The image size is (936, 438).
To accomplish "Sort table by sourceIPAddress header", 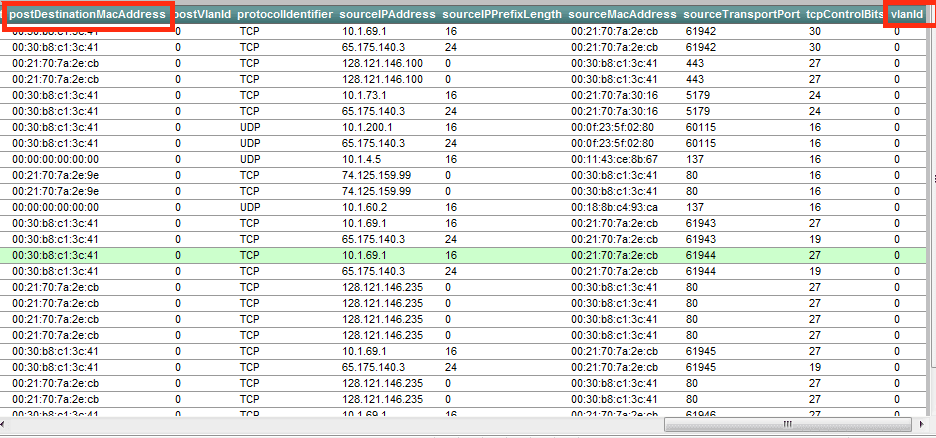I will pos(388,14).
